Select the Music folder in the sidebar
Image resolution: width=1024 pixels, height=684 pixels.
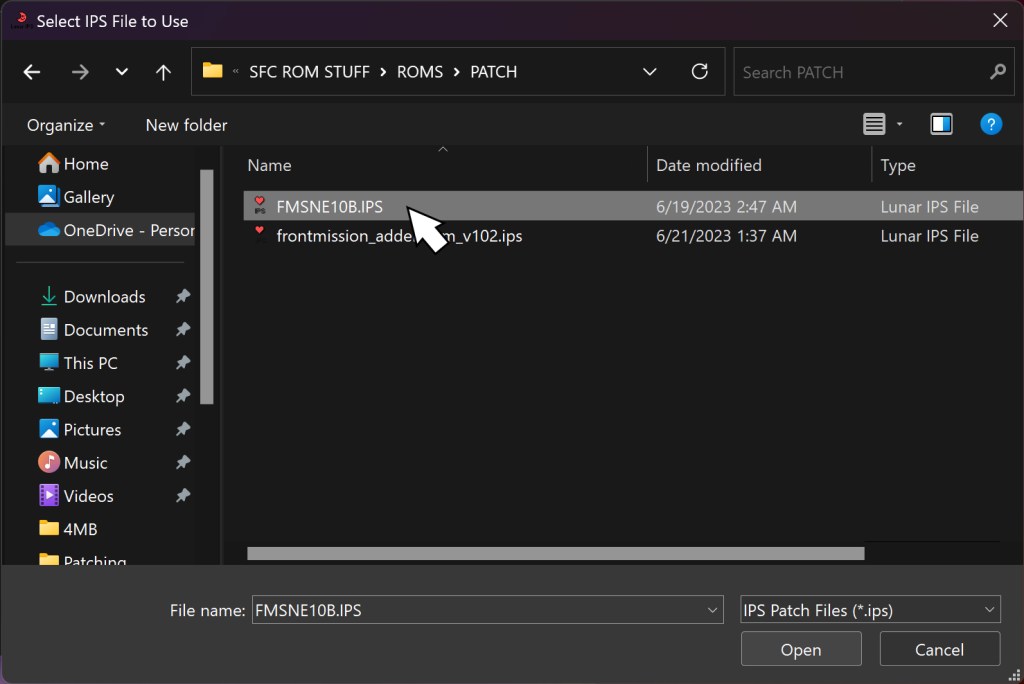point(85,463)
